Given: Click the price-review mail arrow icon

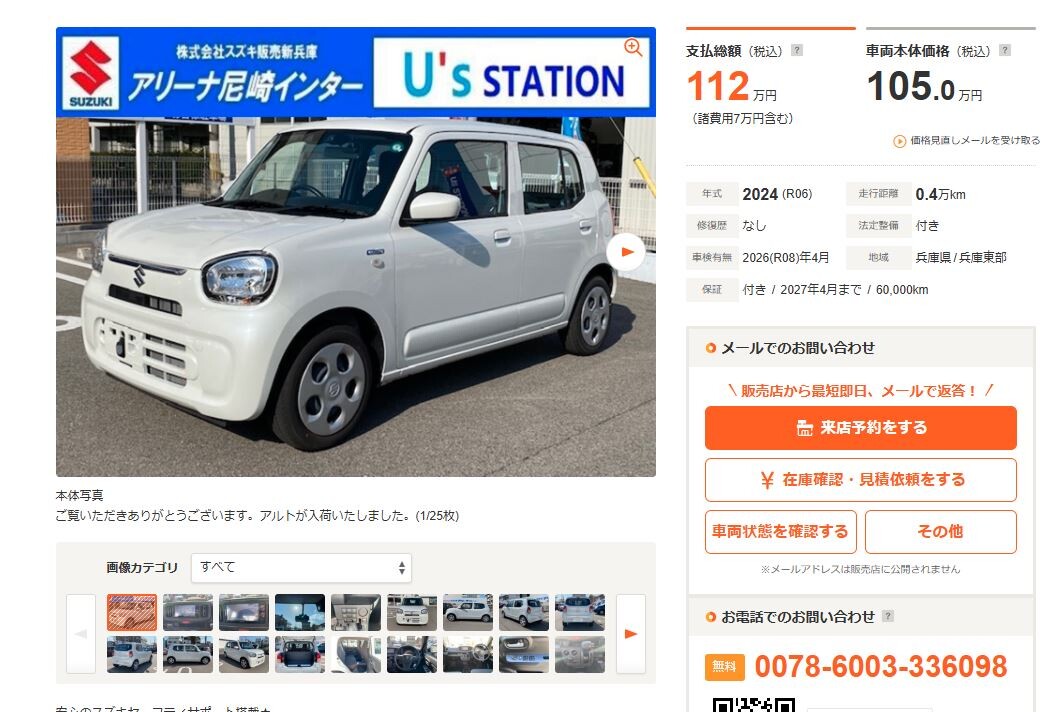Looking at the screenshot, I should coord(899,141).
